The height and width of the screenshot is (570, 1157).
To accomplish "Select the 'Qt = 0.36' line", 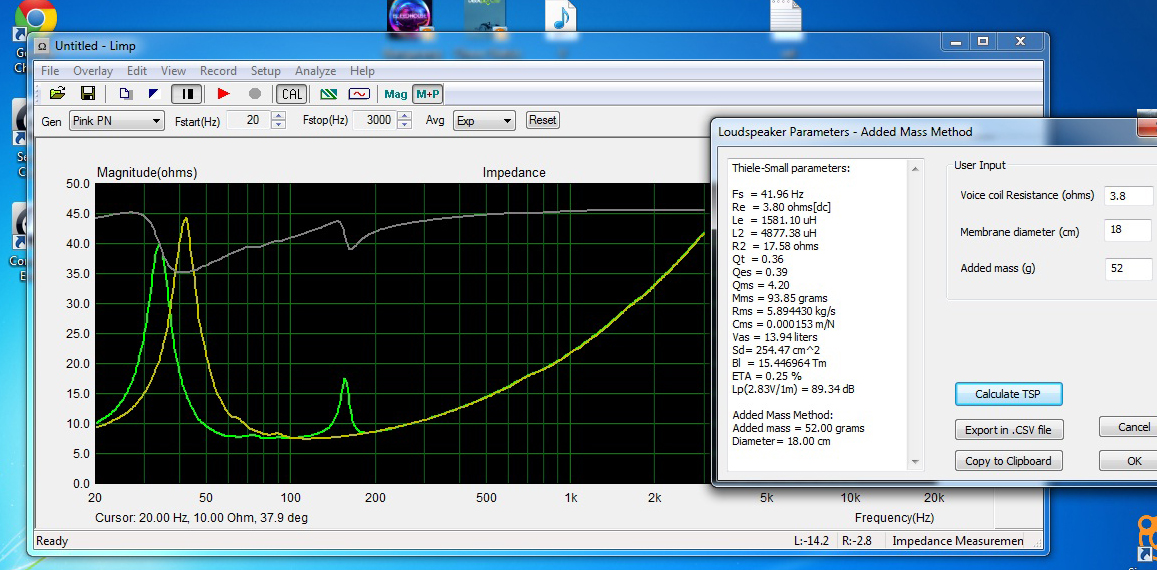I will (758, 259).
